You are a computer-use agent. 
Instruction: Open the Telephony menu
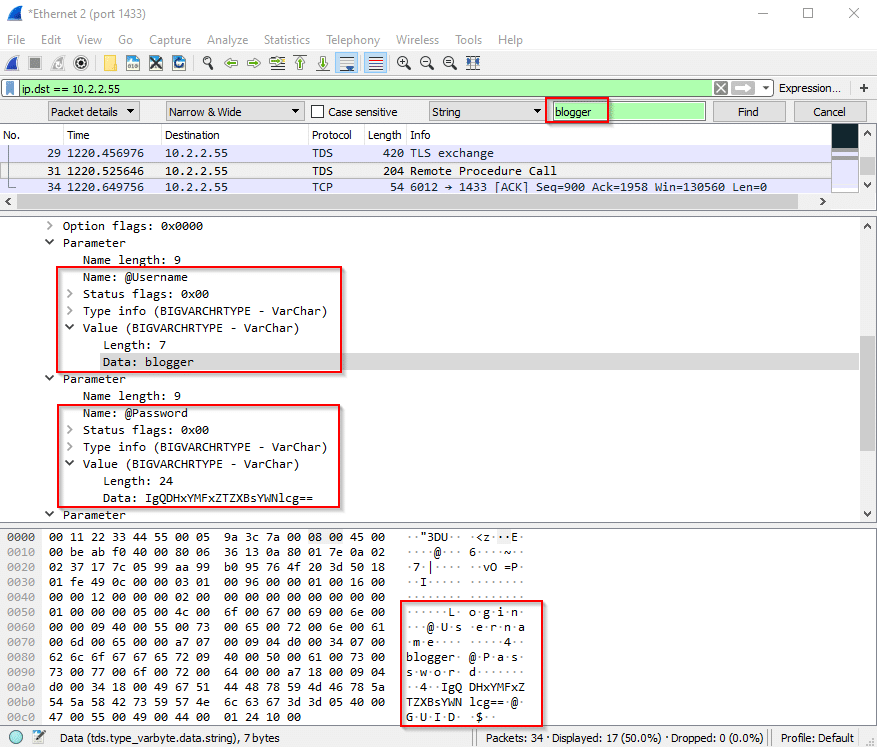[352, 40]
